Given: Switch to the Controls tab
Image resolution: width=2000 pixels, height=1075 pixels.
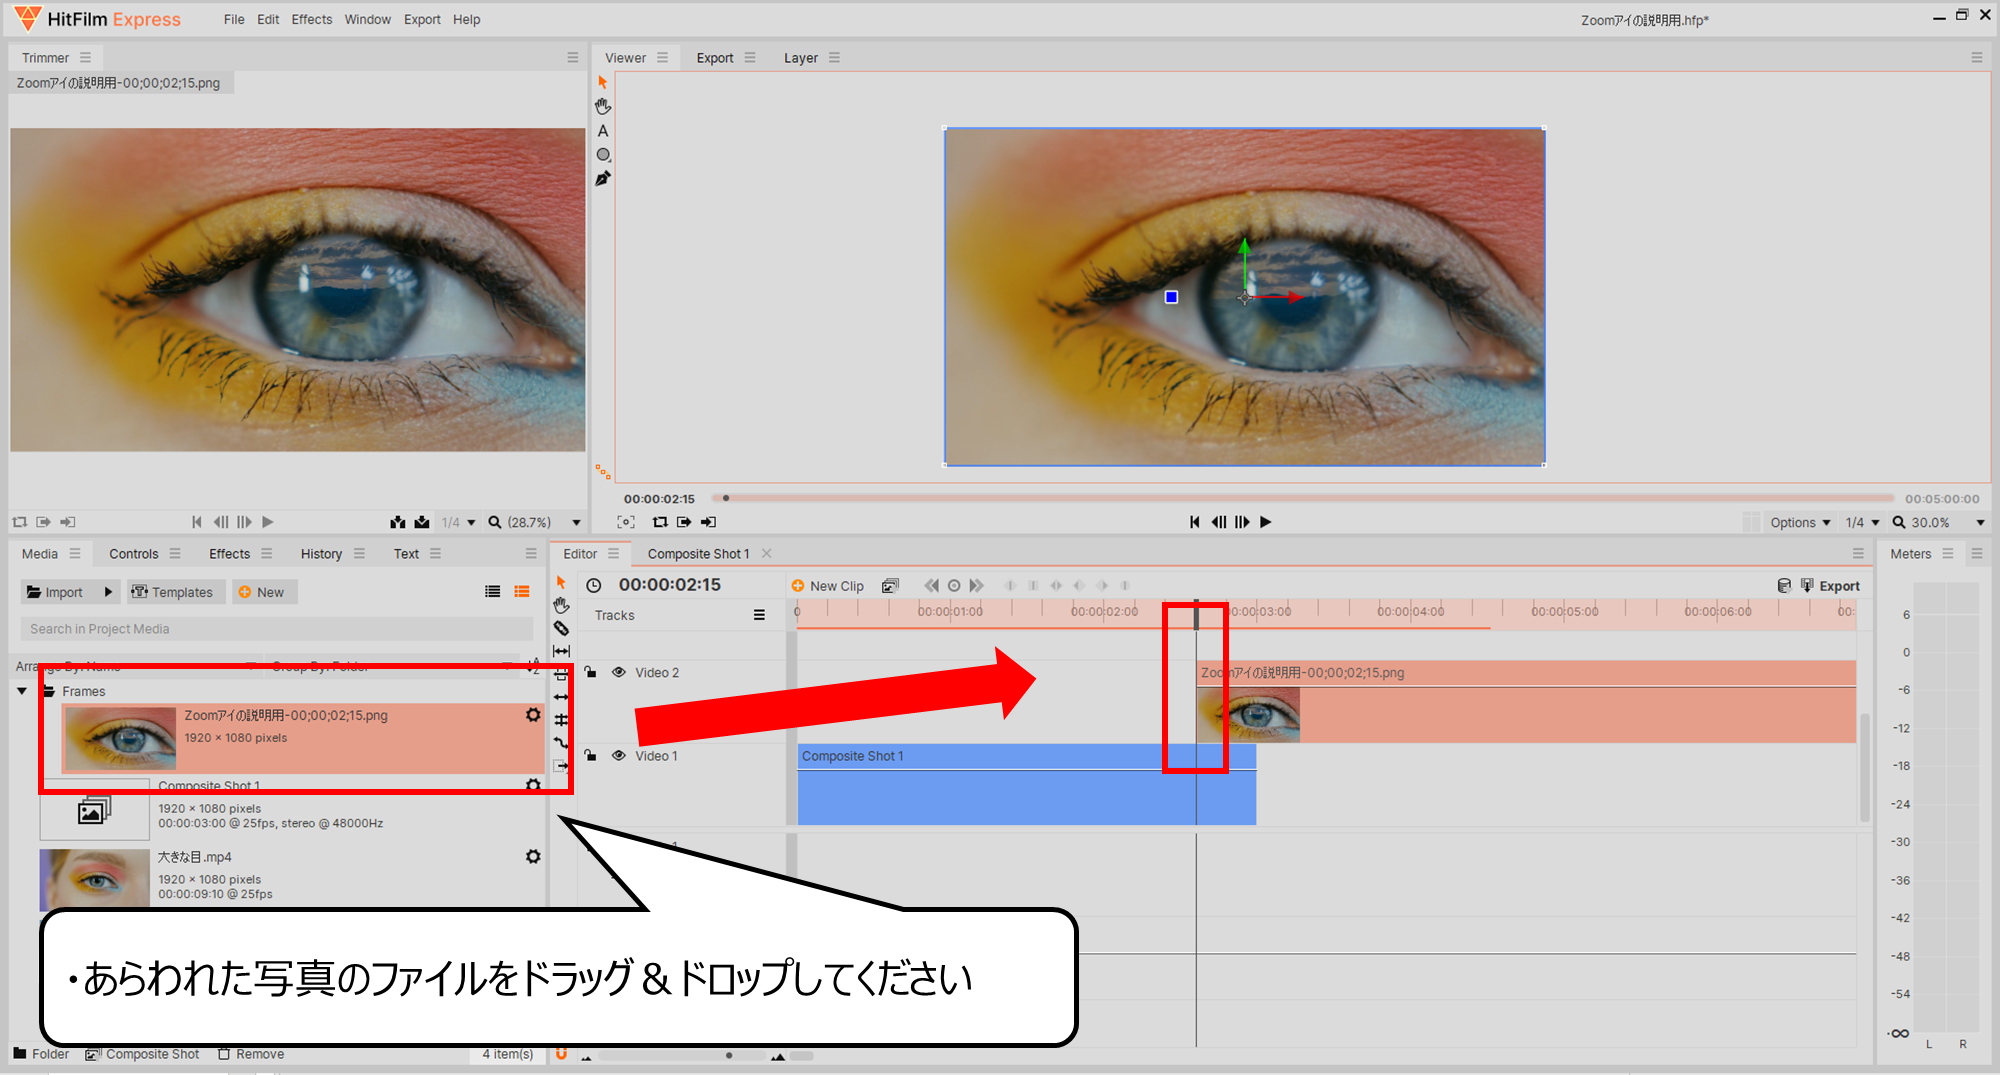Looking at the screenshot, I should (x=134, y=554).
